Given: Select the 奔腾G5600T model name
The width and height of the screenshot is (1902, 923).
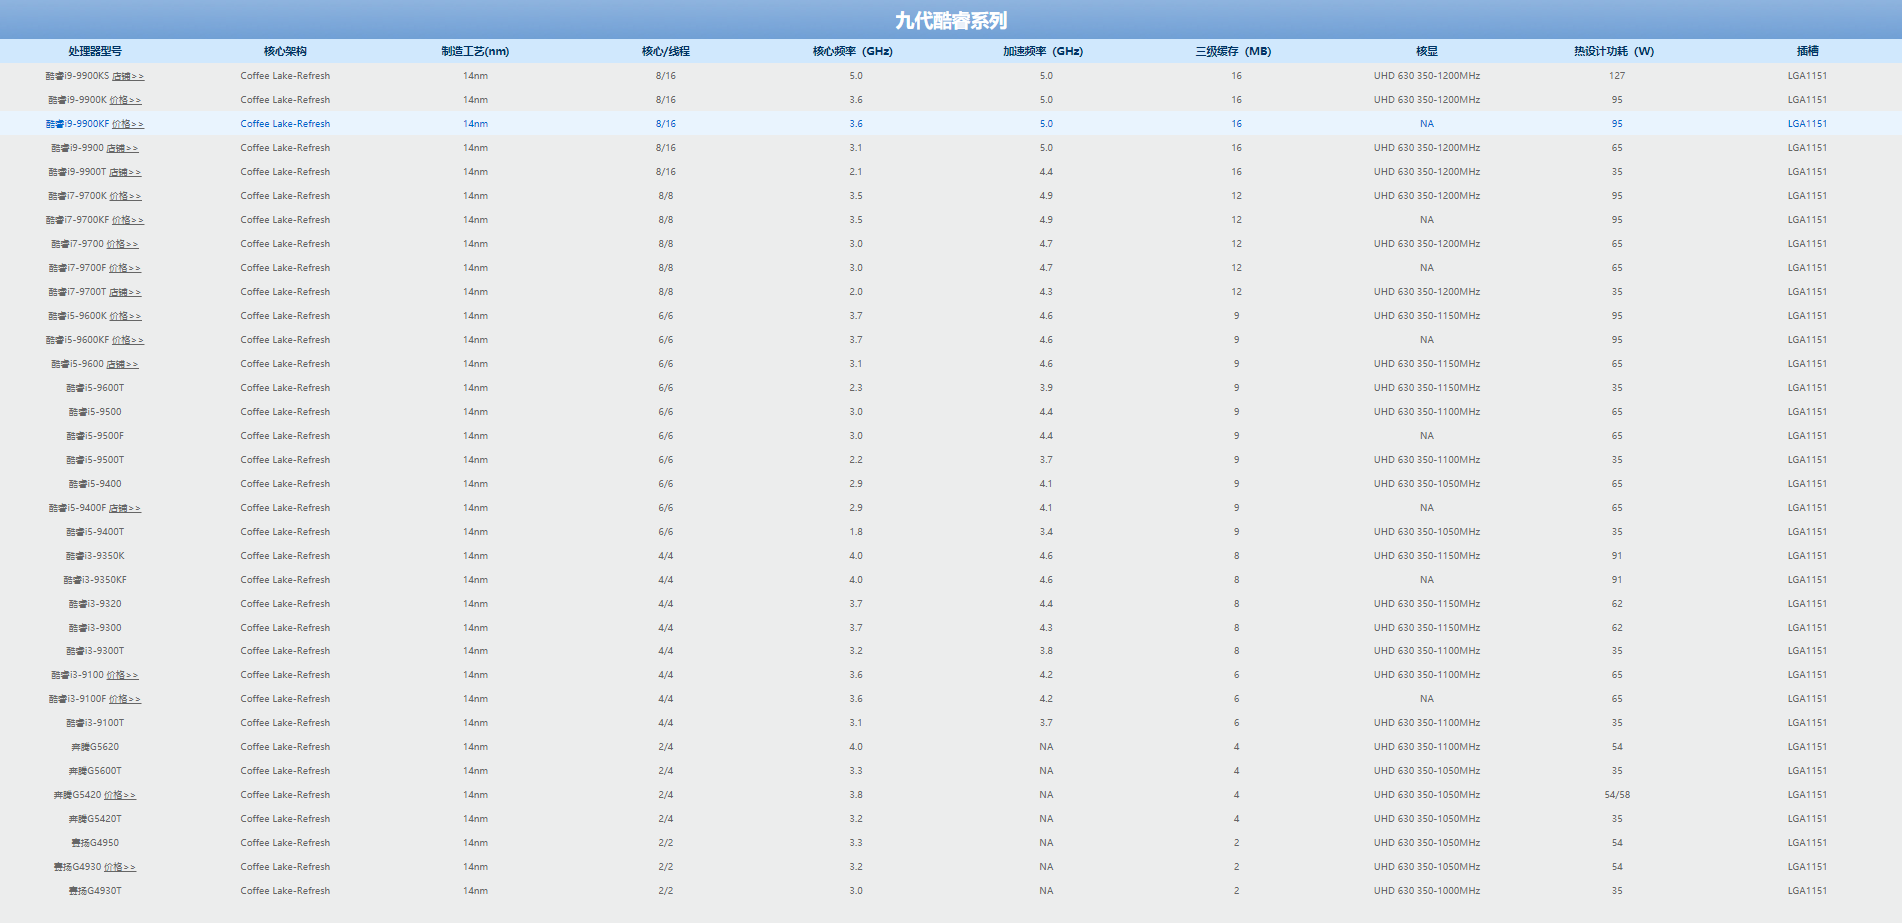Looking at the screenshot, I should (x=95, y=771).
